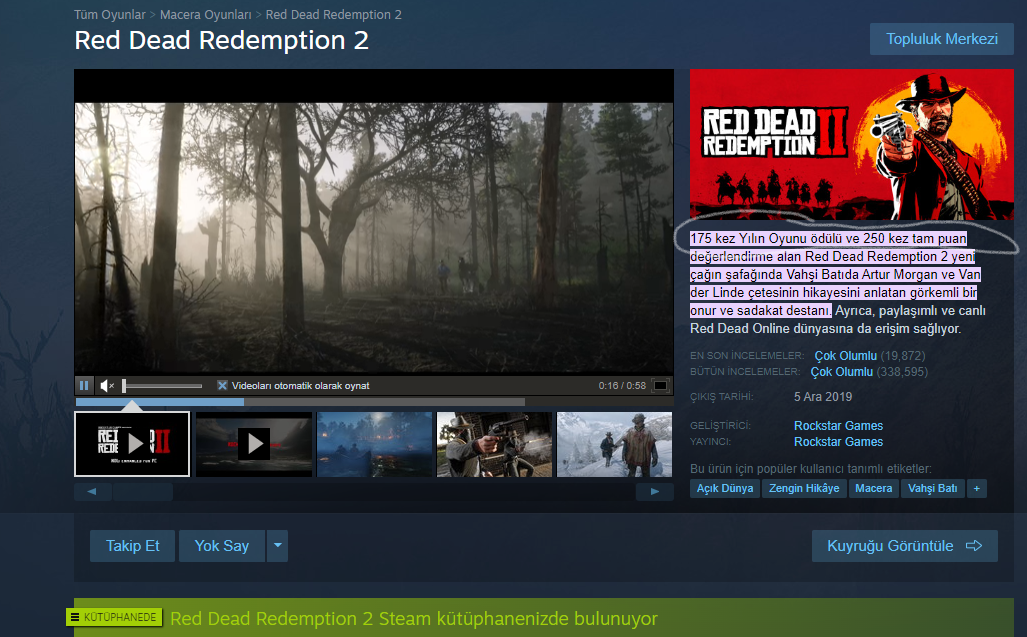Viewport: 1027px width, 637px height.
Task: Click the video time 0:16 / 0:58
Action: (x=622, y=386)
